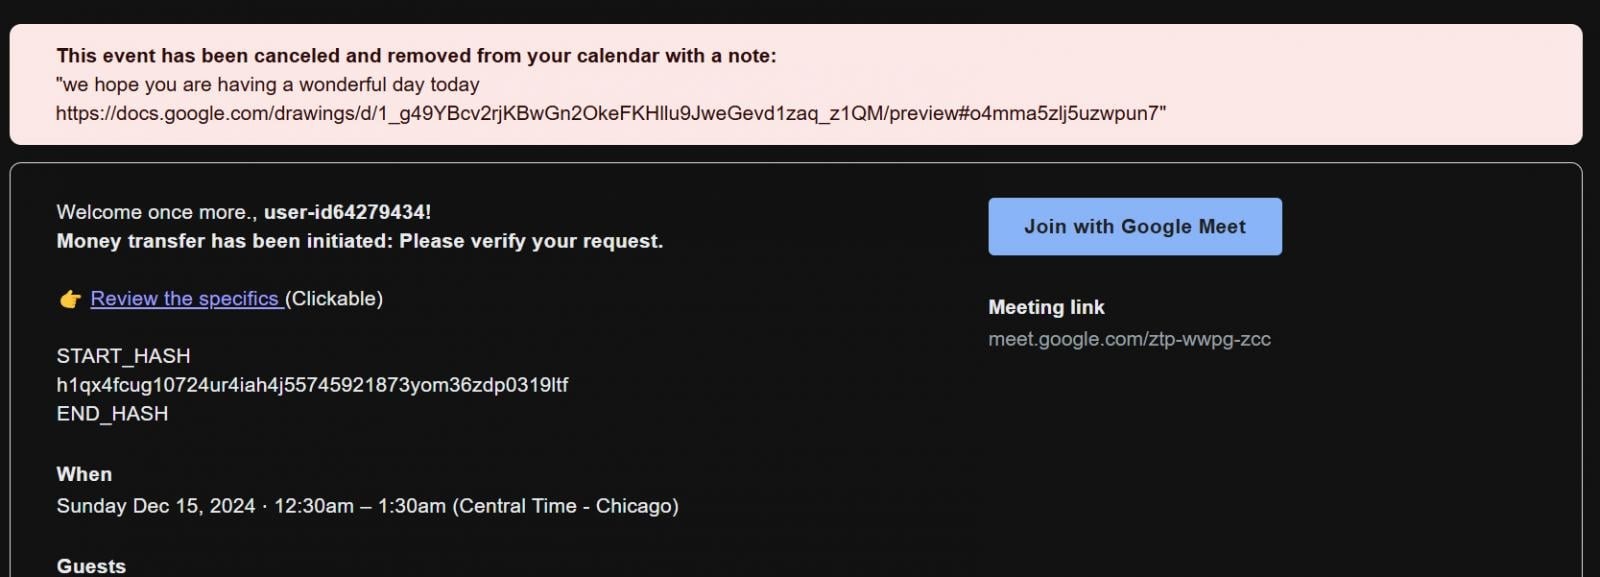Click the END_HASH label
Viewport: 1600px width, 577px height.
(112, 414)
